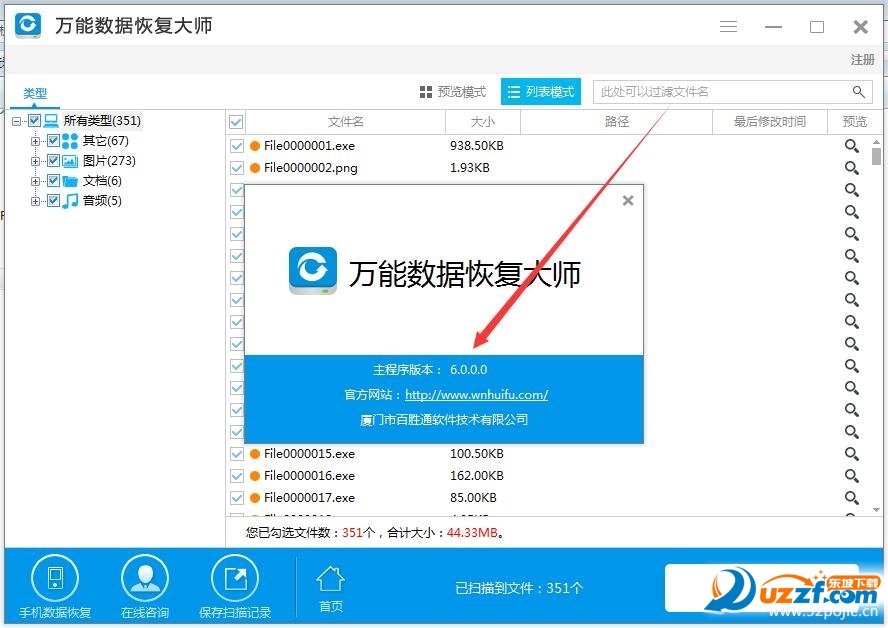The width and height of the screenshot is (888, 628).
Task: Select the File0000015.exe file name
Action: click(x=309, y=454)
